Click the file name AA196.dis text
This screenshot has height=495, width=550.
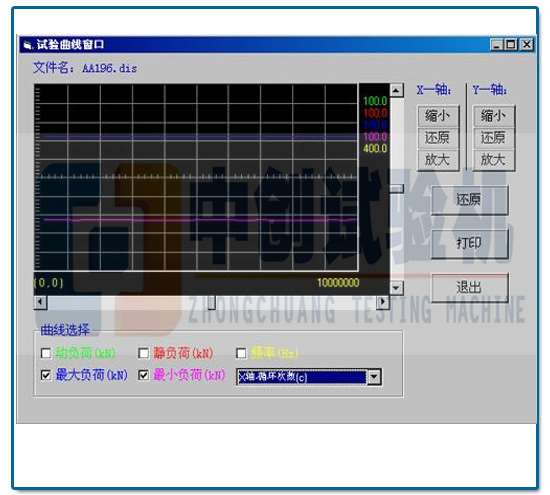pyautogui.click(x=109, y=68)
